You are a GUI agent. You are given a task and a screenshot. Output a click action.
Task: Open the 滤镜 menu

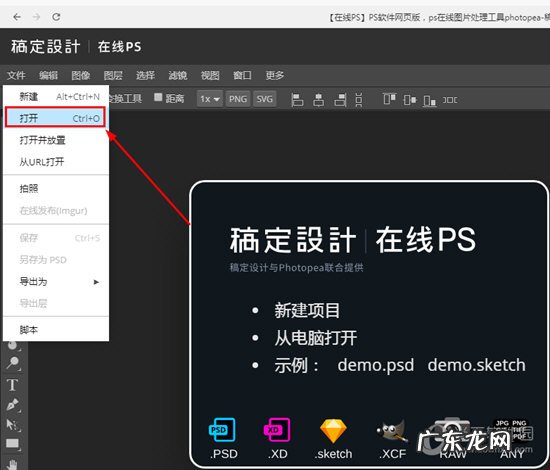[177, 75]
